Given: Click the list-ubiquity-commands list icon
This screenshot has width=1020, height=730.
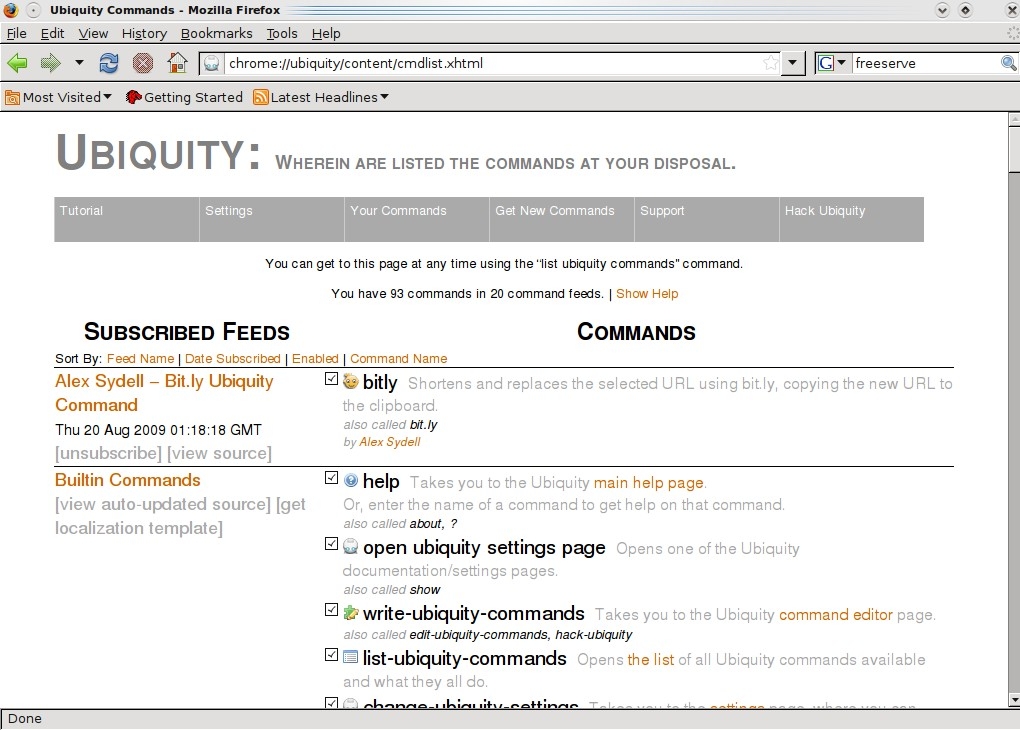Looking at the screenshot, I should click(351, 656).
